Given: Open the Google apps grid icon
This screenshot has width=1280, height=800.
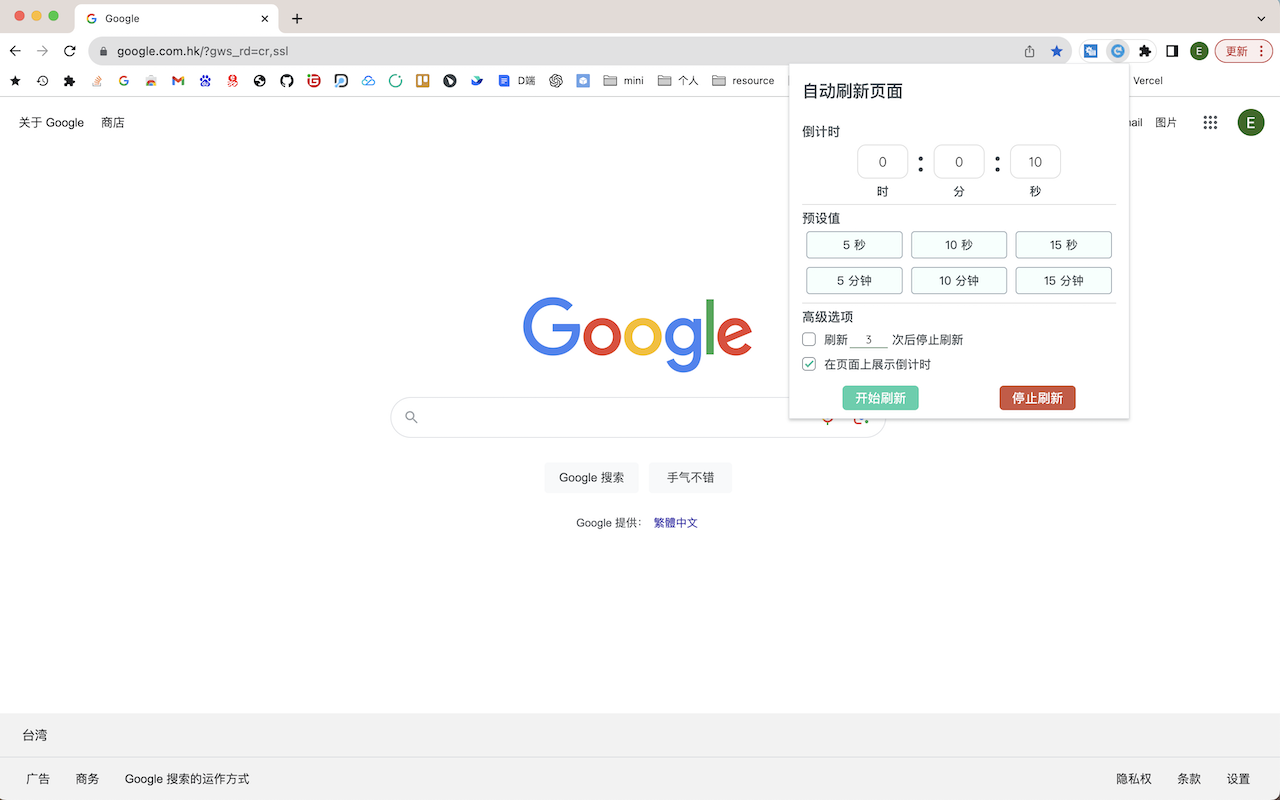Looking at the screenshot, I should tap(1210, 122).
